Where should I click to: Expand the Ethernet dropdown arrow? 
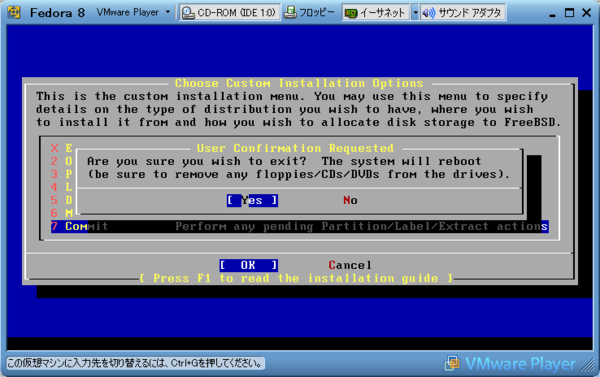[x=415, y=13]
